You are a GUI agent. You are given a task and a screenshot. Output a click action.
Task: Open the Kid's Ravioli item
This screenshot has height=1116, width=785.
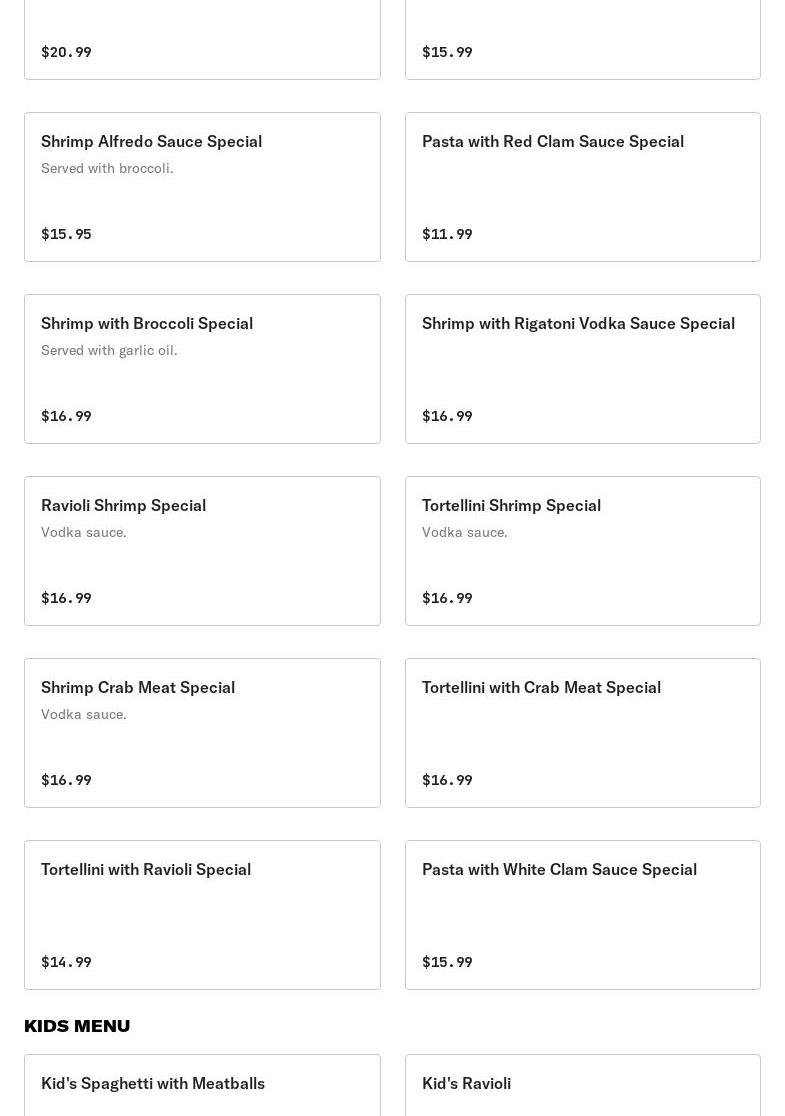(582, 1085)
